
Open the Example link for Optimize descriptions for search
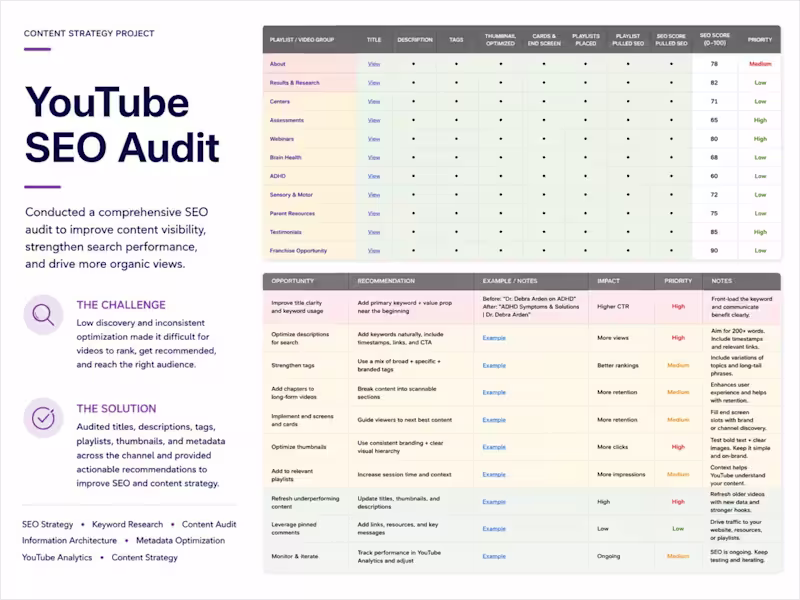(x=494, y=338)
